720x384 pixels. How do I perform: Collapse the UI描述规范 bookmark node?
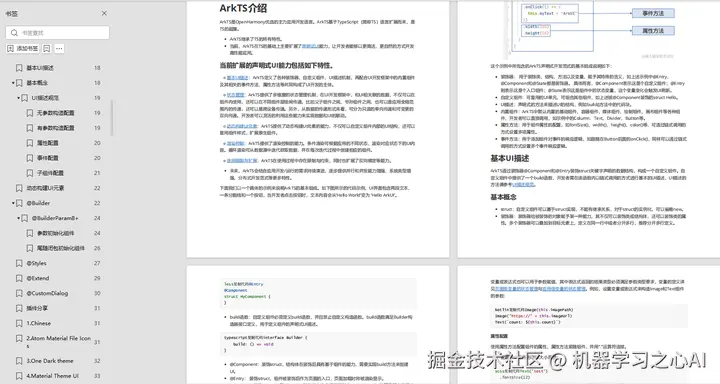[18, 98]
